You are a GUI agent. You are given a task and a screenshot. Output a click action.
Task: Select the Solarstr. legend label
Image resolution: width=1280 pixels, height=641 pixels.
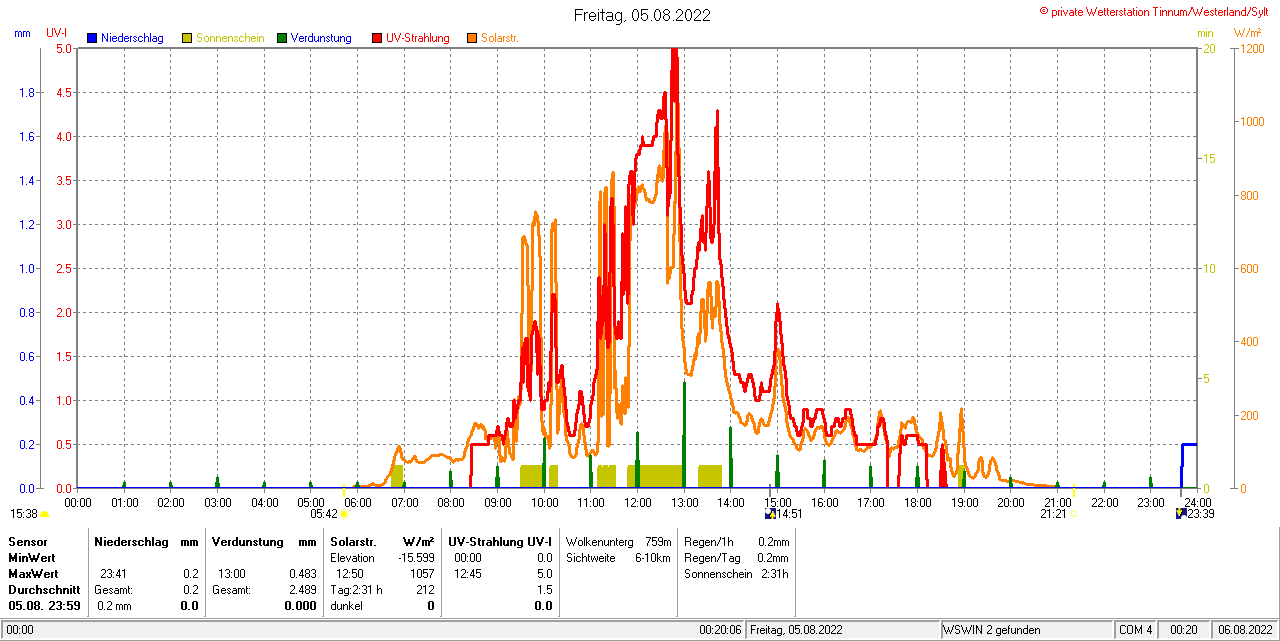tap(499, 38)
